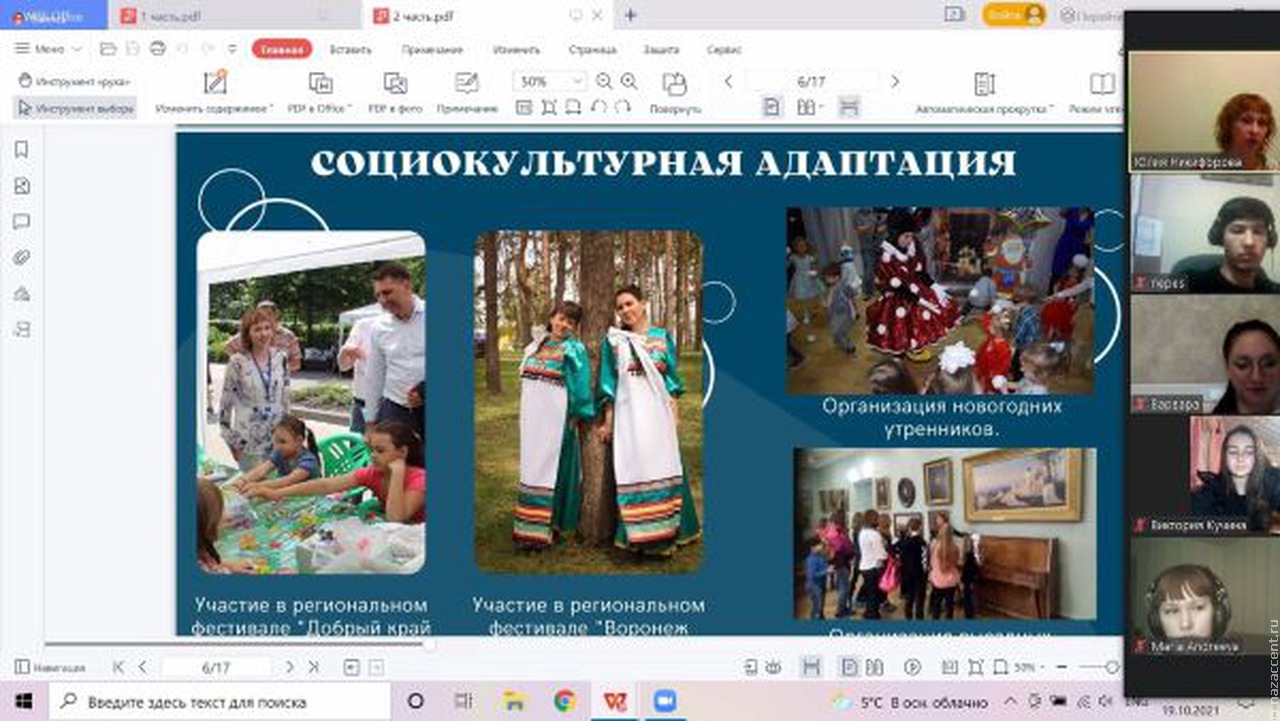Open the 50% zoom combo box
This screenshot has height=721, width=1280.
pos(550,81)
